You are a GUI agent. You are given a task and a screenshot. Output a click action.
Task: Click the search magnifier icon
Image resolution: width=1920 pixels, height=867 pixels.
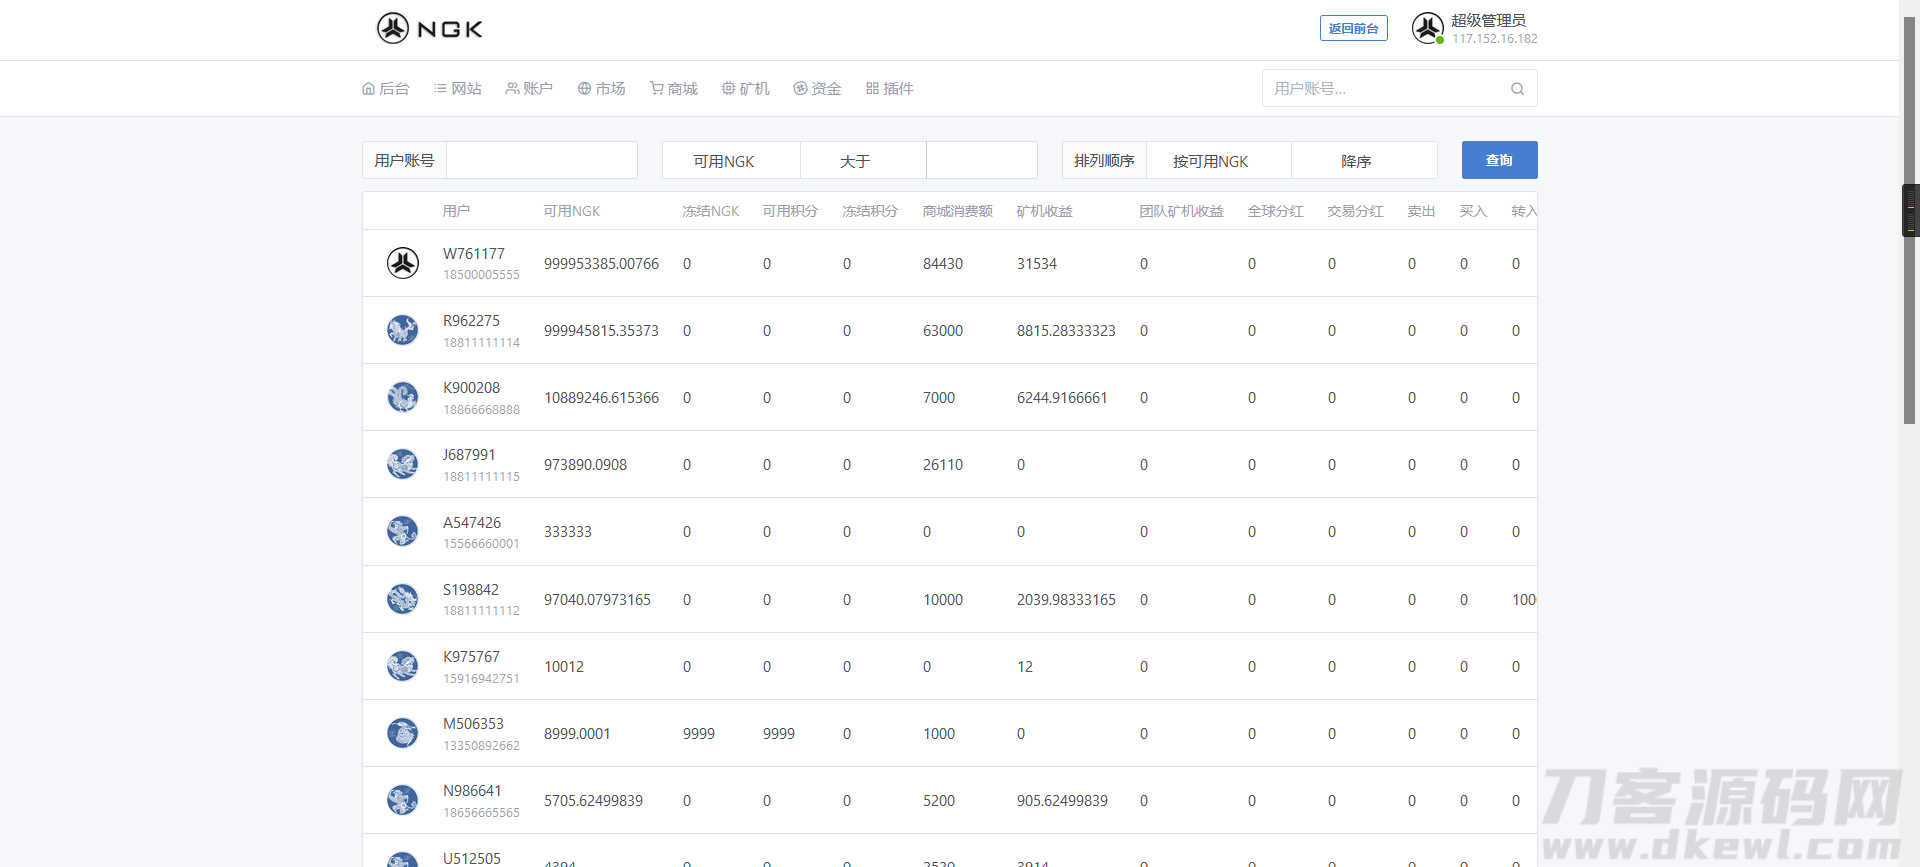pos(1517,89)
